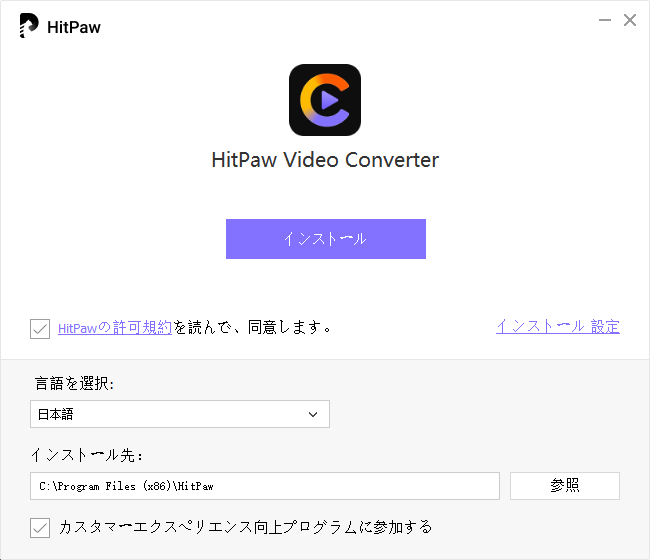Click the HitPaw Video Converter title text
Viewport: 650px width, 560px height.
(x=325, y=160)
